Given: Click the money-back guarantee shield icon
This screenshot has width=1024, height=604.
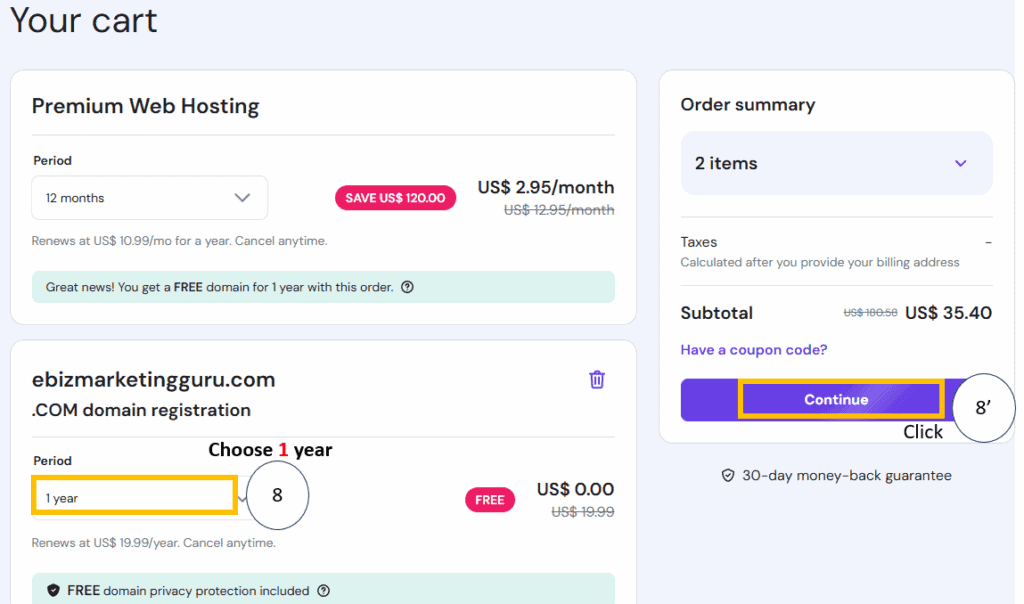Looking at the screenshot, I should click(x=728, y=476).
